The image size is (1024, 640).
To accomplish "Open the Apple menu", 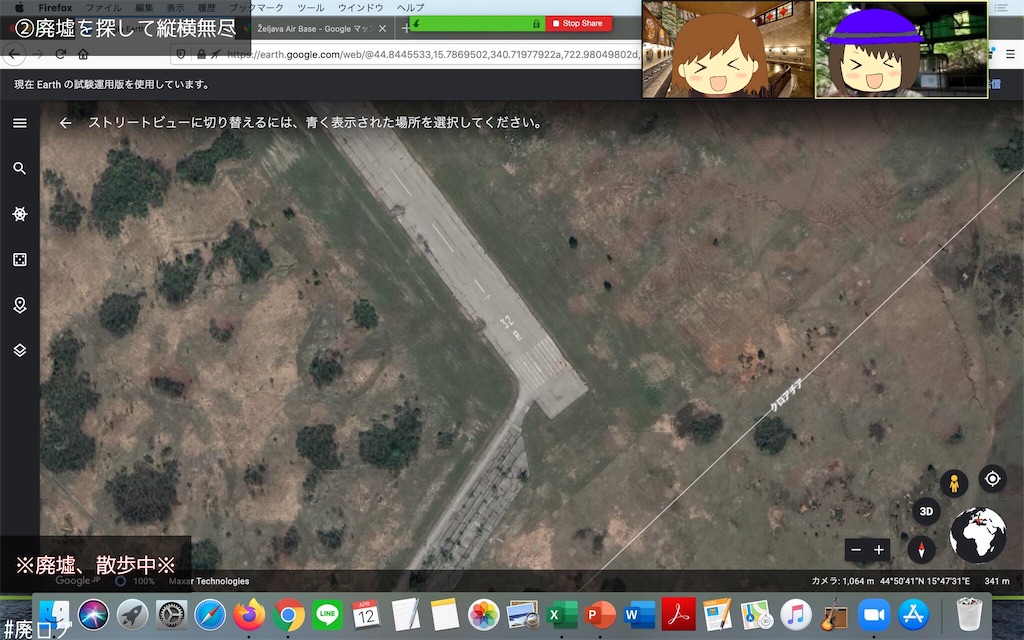I will click(19, 8).
